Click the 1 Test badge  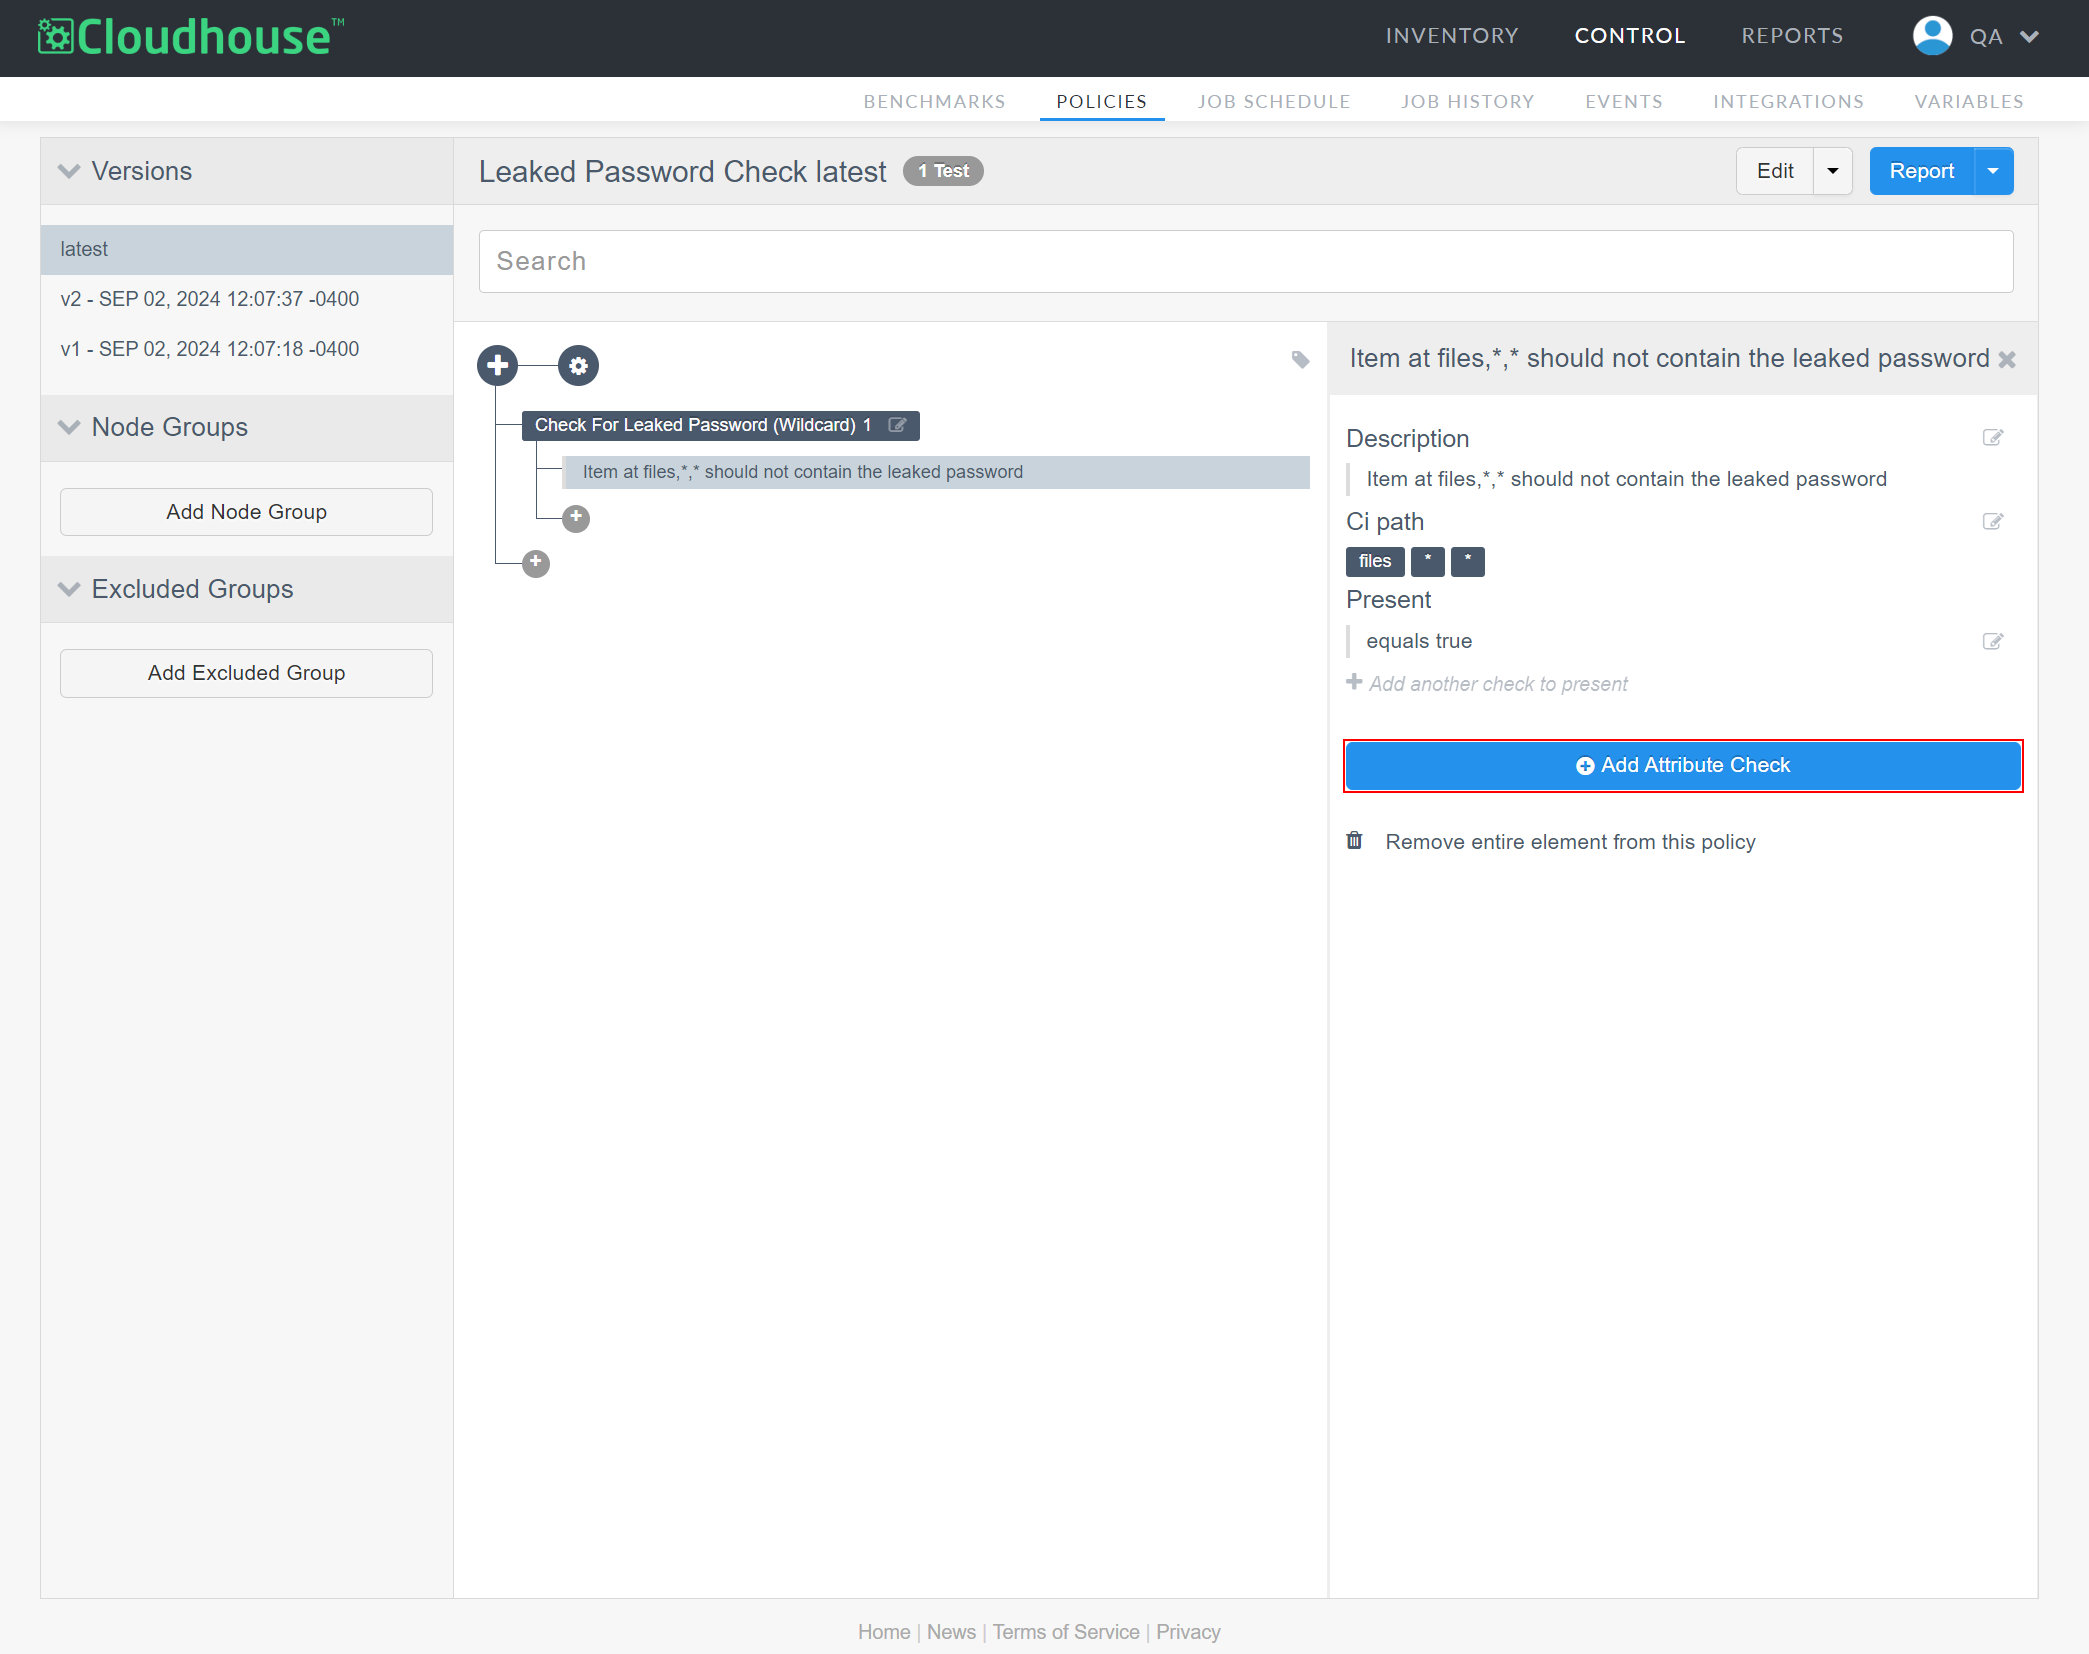click(943, 171)
